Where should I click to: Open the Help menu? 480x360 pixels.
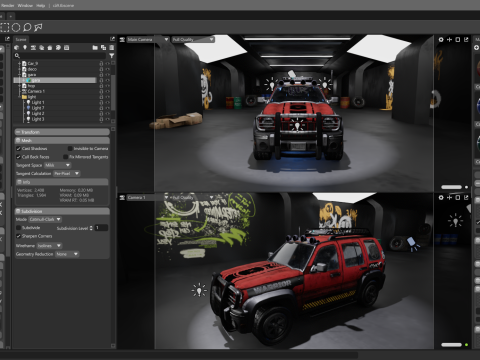click(x=40, y=5)
